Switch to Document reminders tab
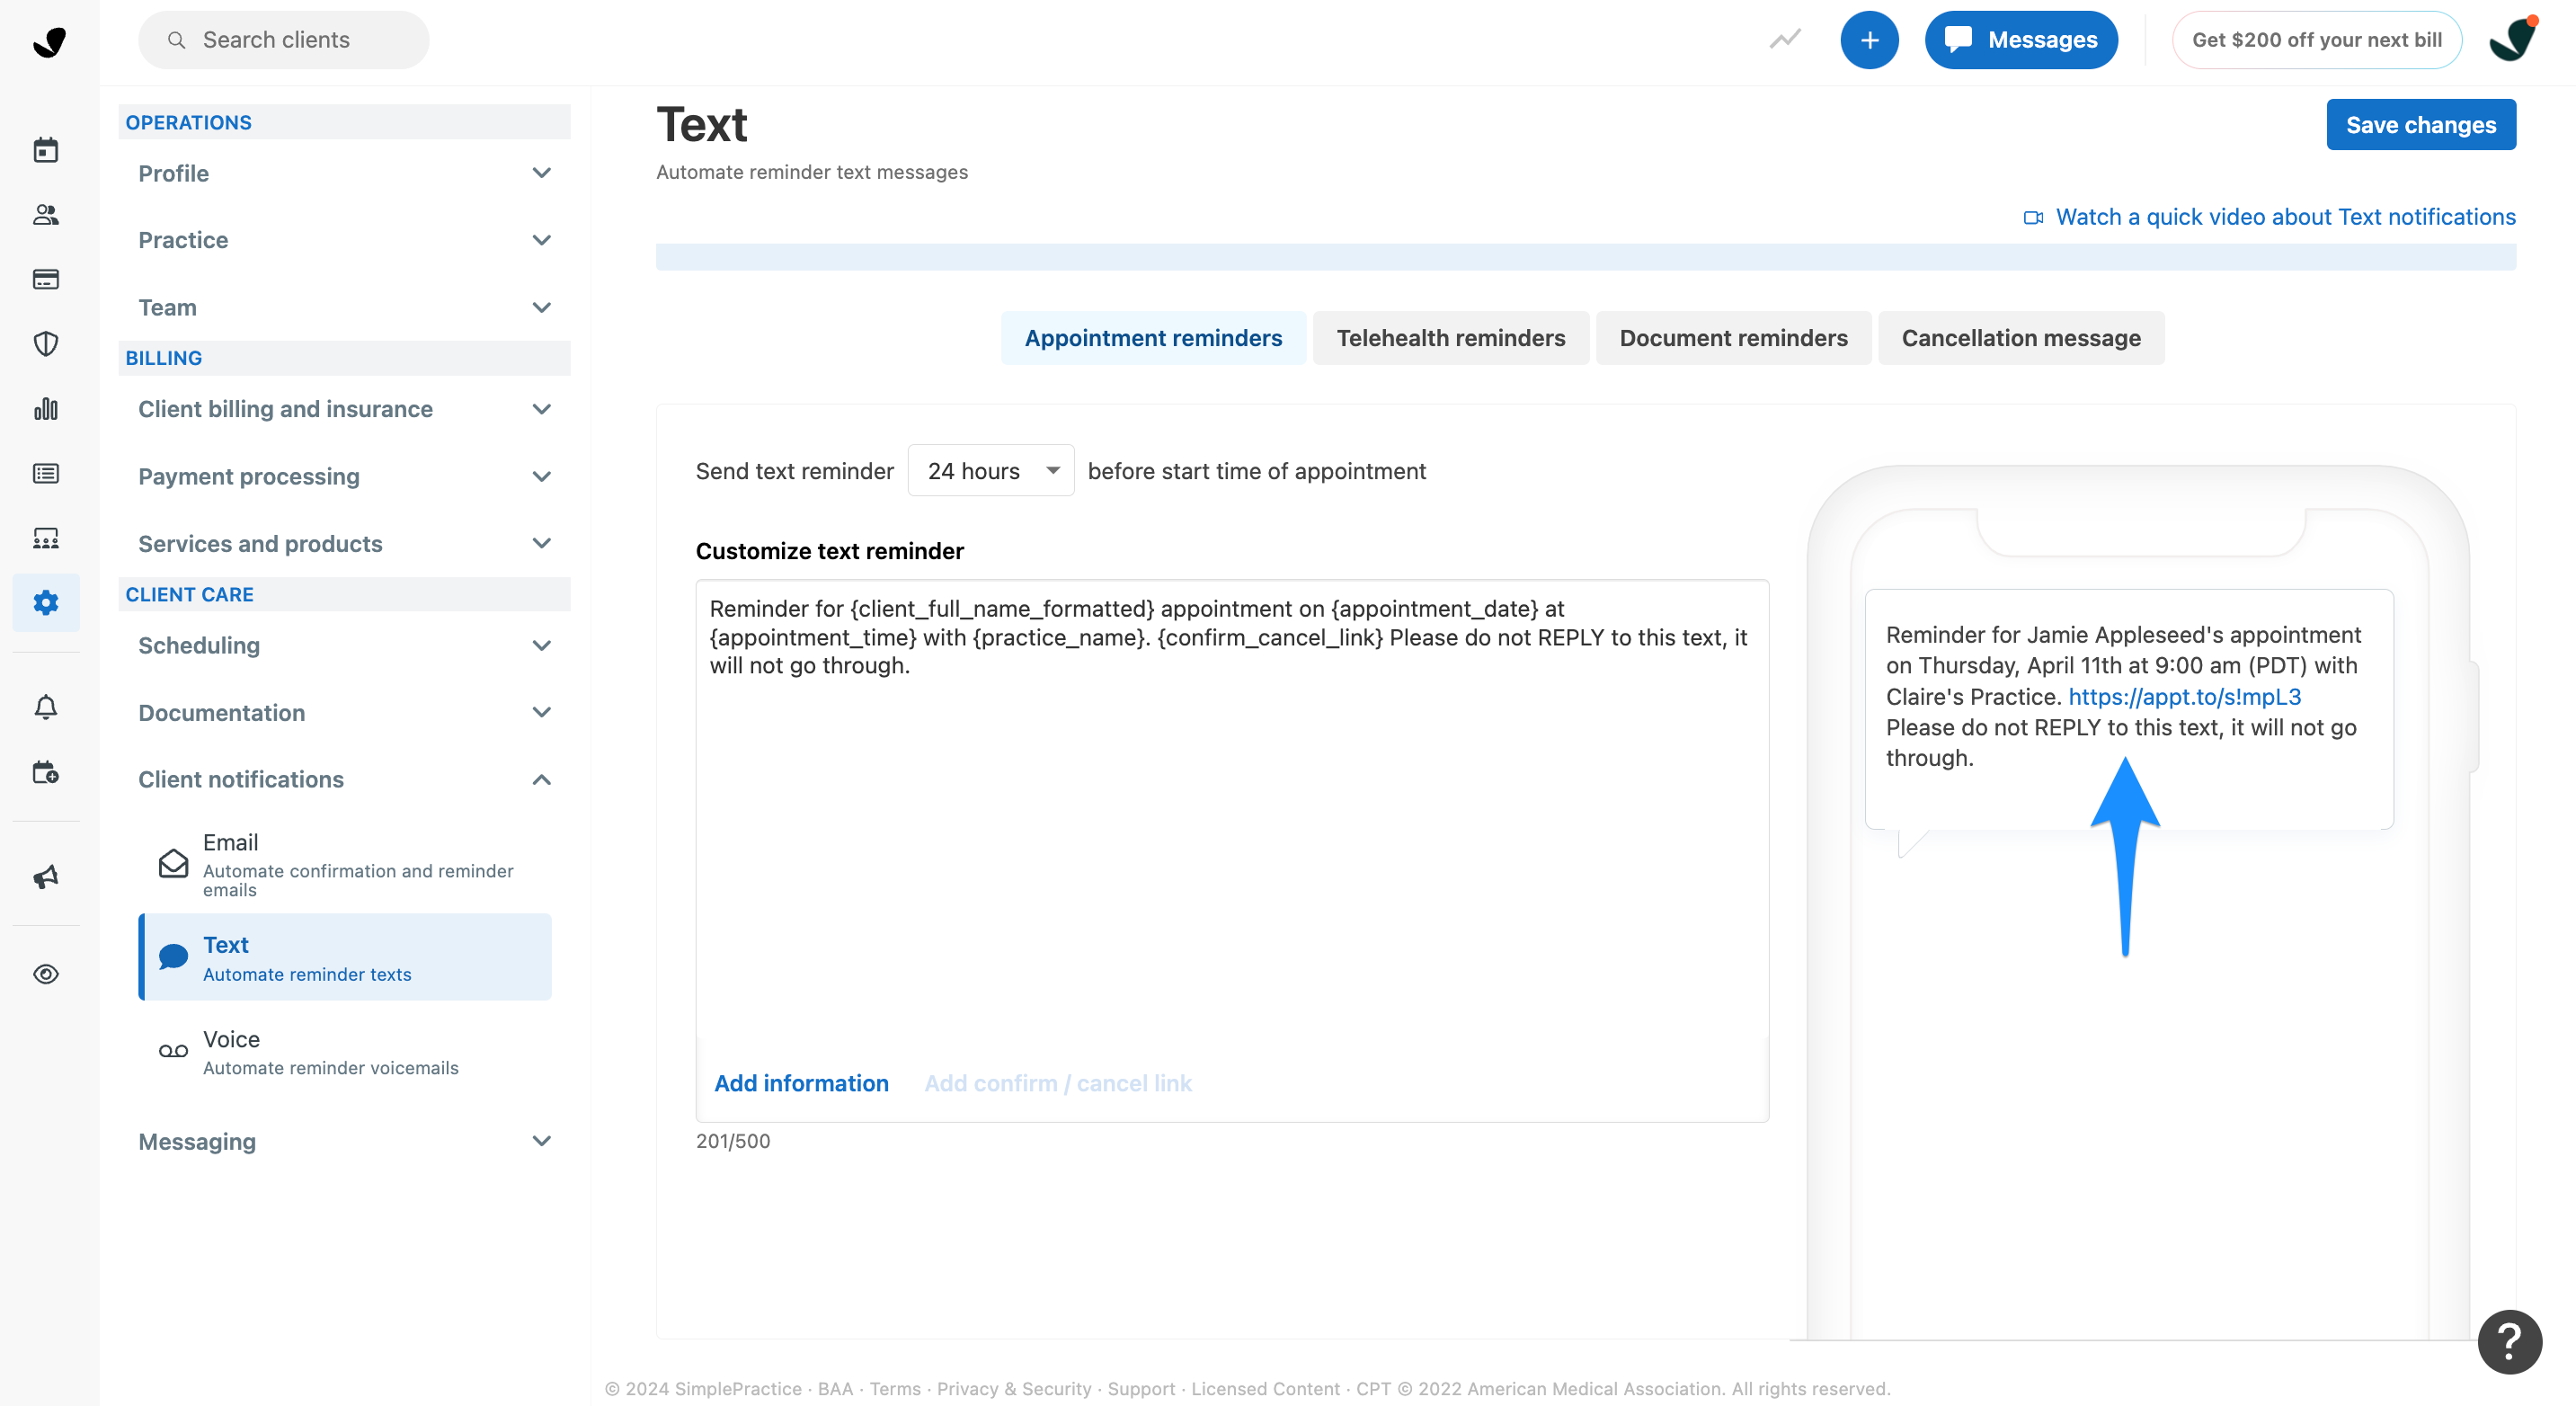Screen dimensions: 2576x1406 point(1733,338)
